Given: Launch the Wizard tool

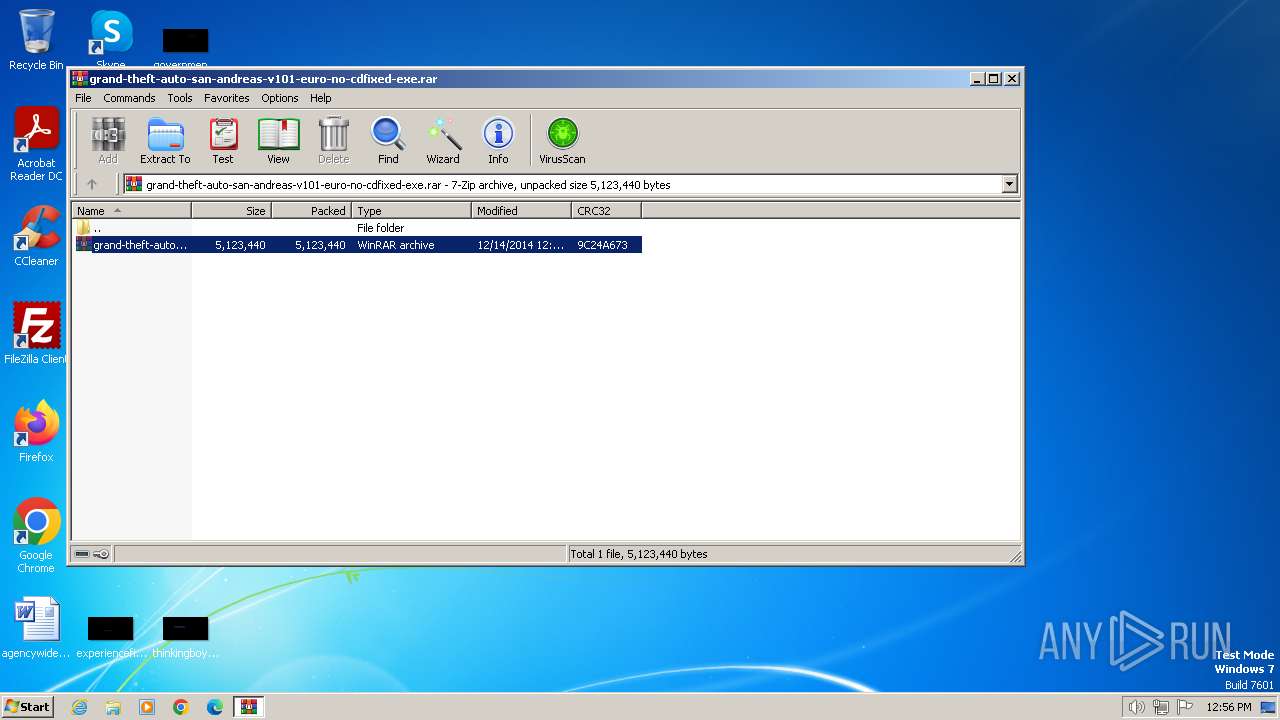Looking at the screenshot, I should pyautogui.click(x=443, y=140).
